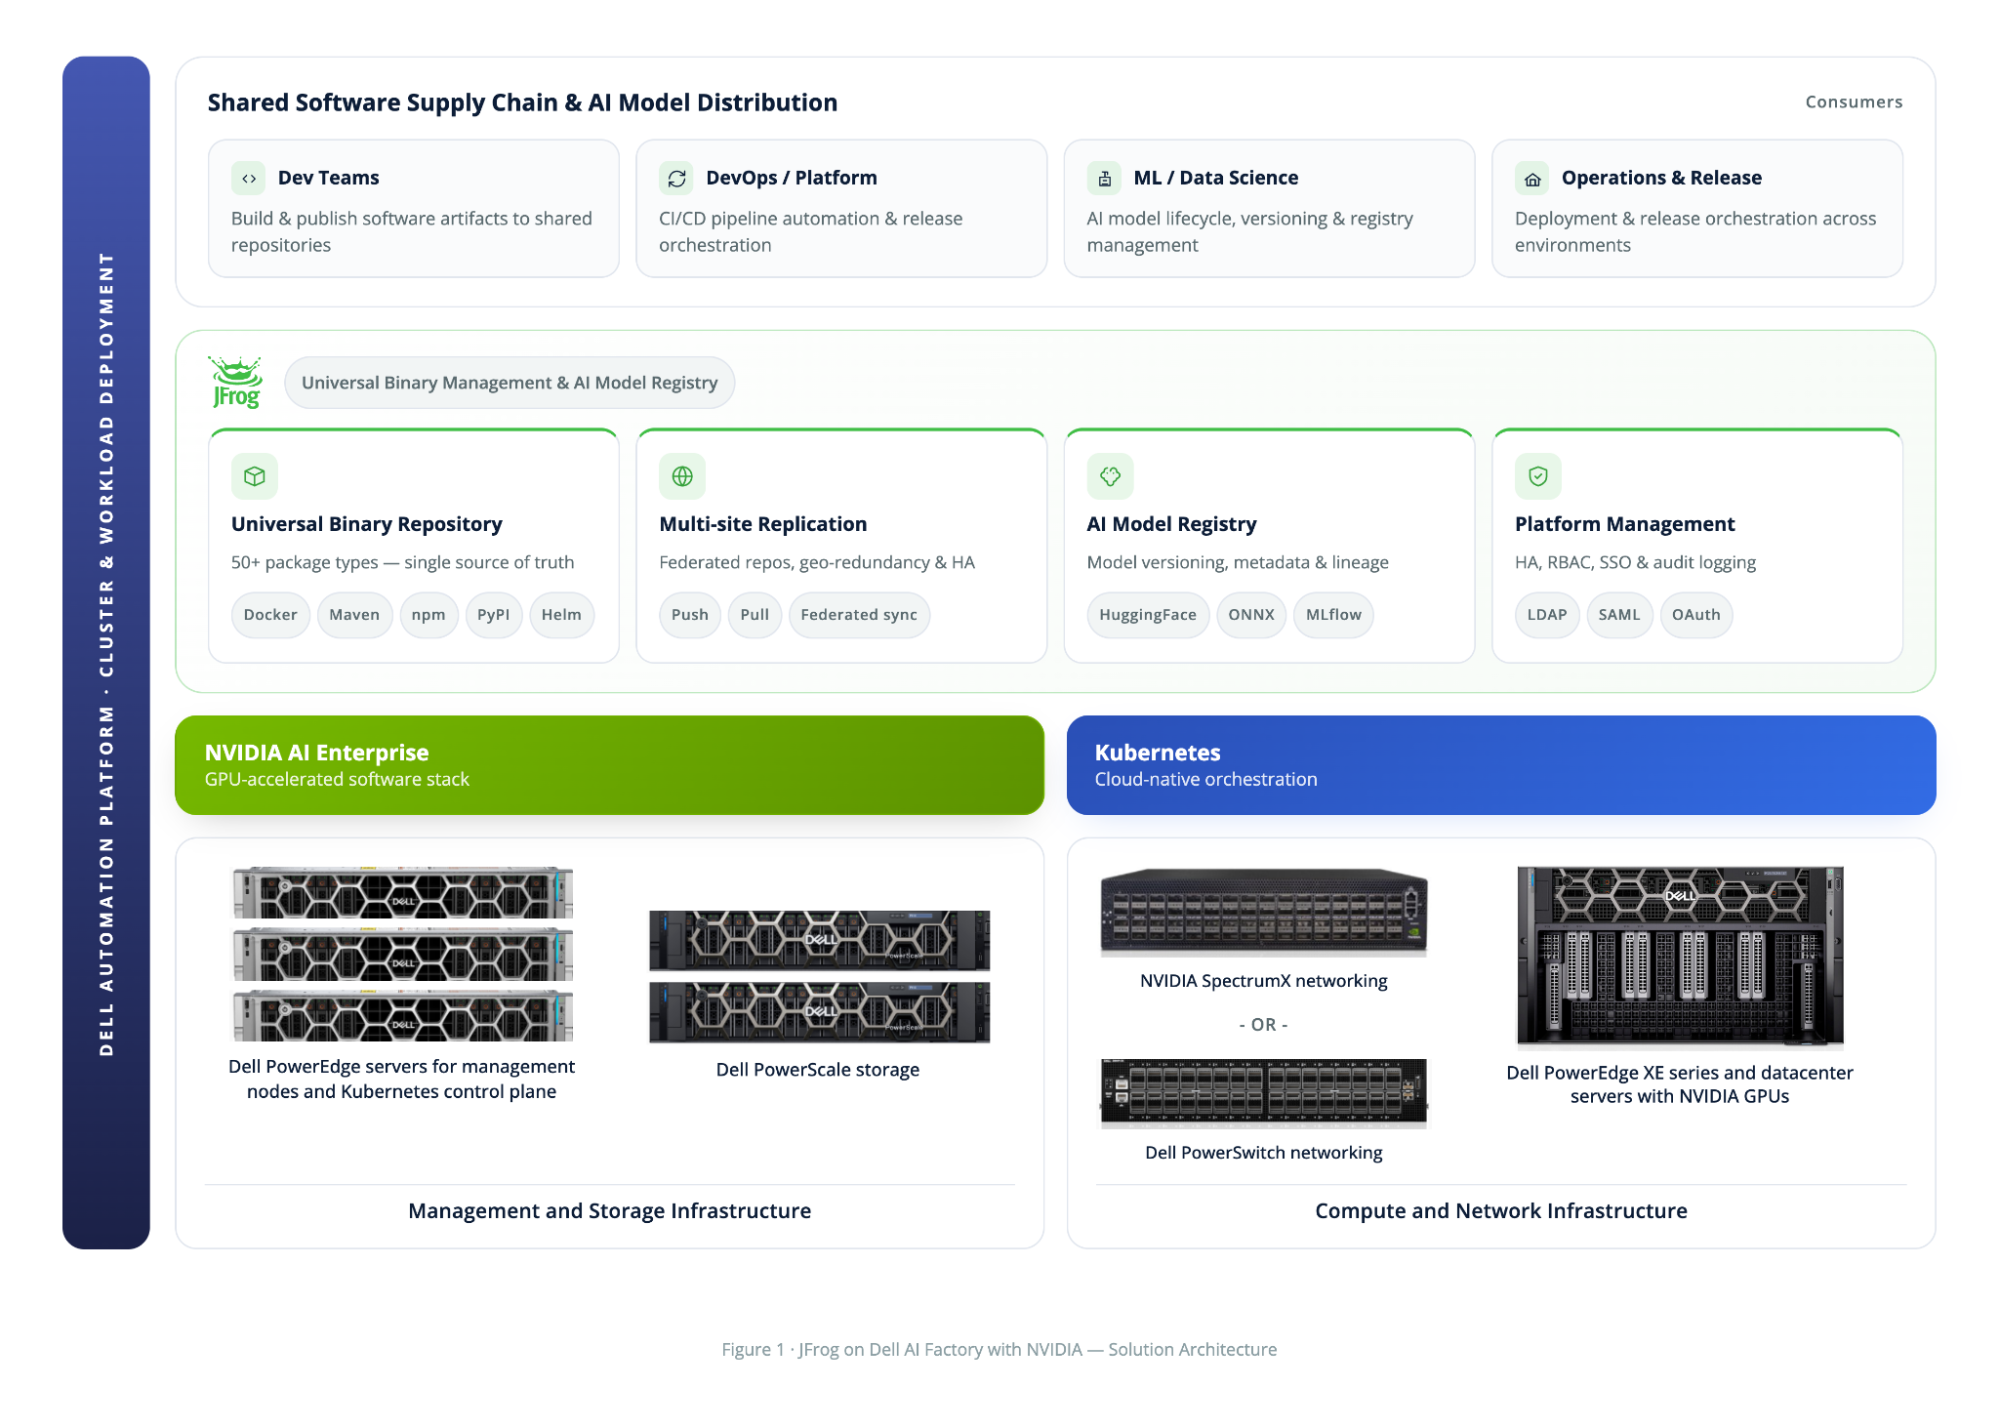Click the vertical Dell Automation Platform sidebar label
This screenshot has width=1999, height=1406.
coord(106,653)
